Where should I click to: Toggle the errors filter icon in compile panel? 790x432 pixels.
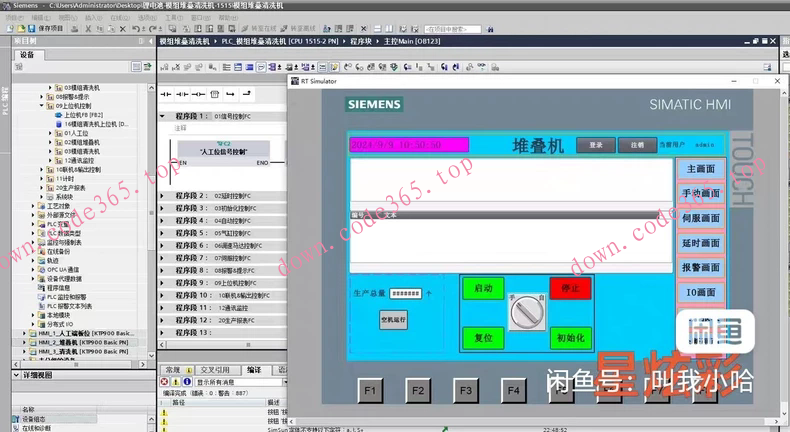pos(164,382)
